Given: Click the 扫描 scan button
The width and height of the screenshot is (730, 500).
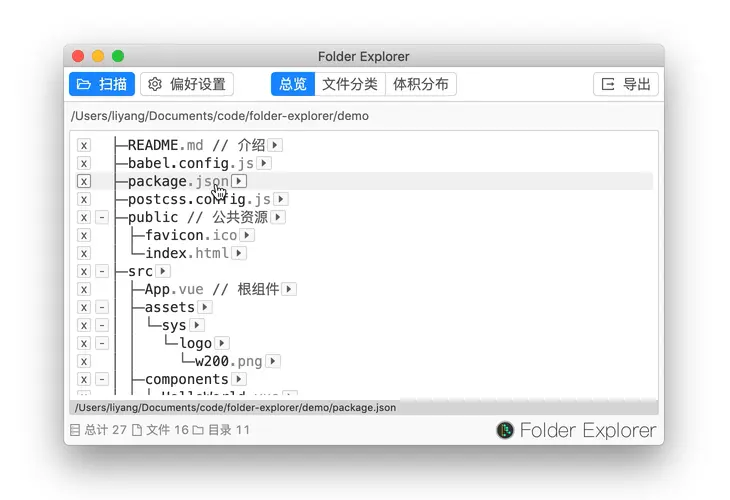Looking at the screenshot, I should tap(102, 84).
